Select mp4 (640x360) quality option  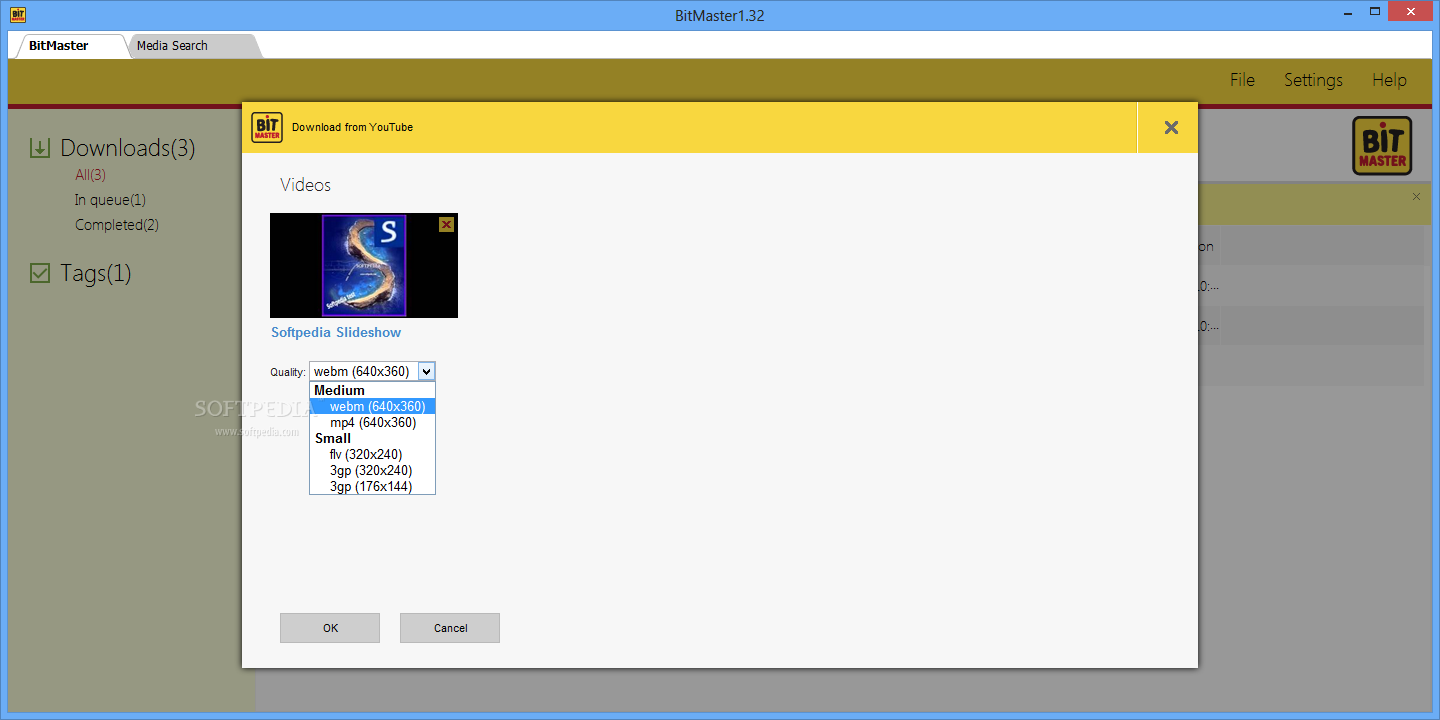pos(372,422)
